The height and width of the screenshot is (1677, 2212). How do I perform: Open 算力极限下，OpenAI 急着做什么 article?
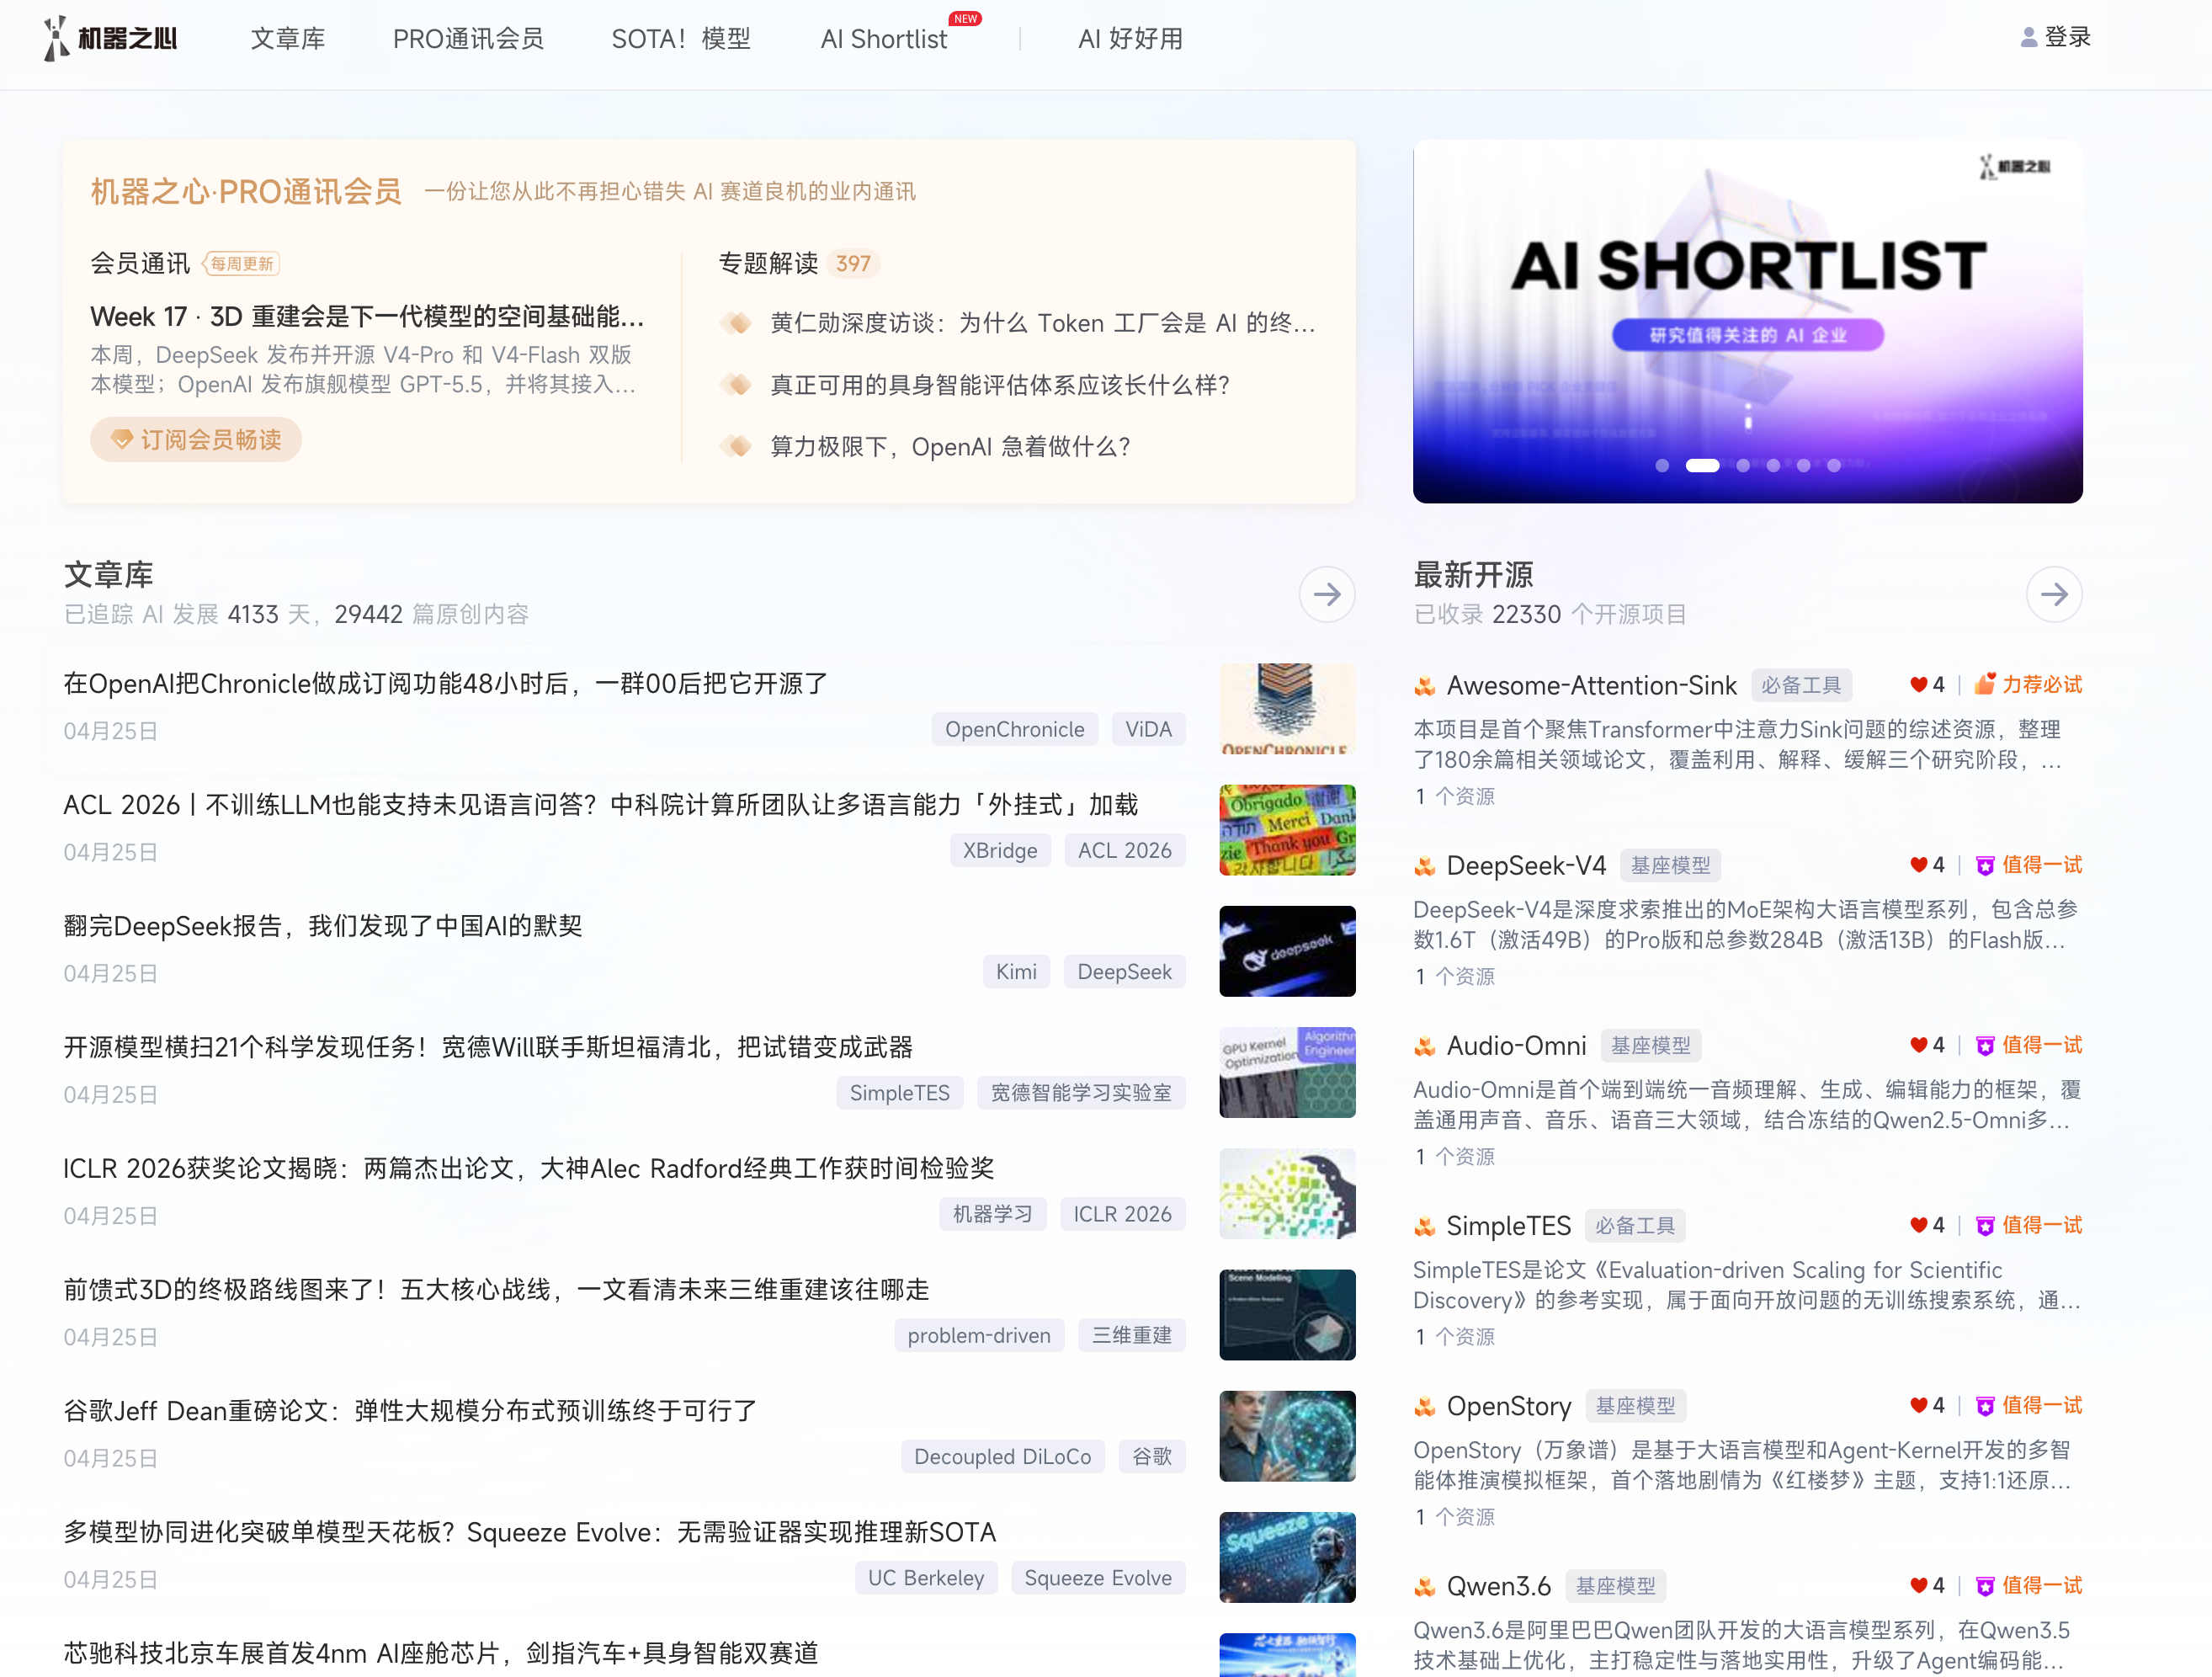click(950, 446)
